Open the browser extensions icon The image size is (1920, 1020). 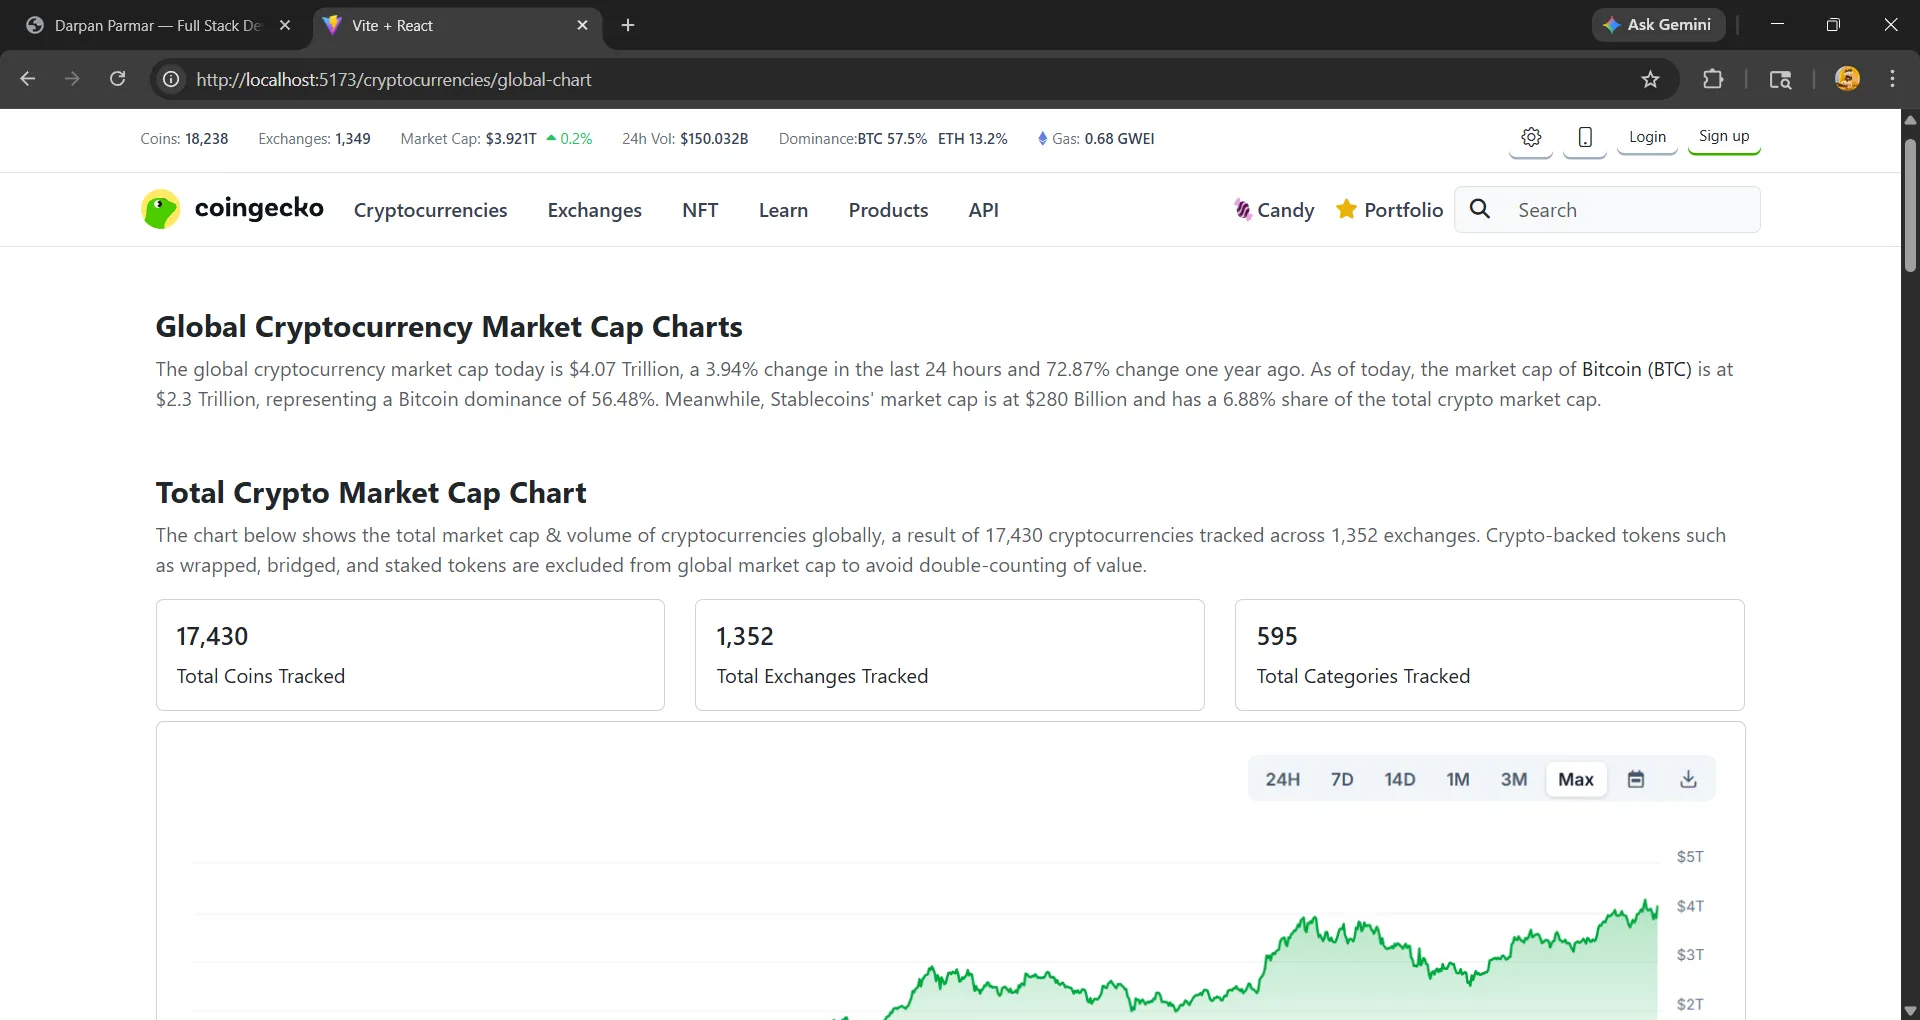click(x=1713, y=79)
